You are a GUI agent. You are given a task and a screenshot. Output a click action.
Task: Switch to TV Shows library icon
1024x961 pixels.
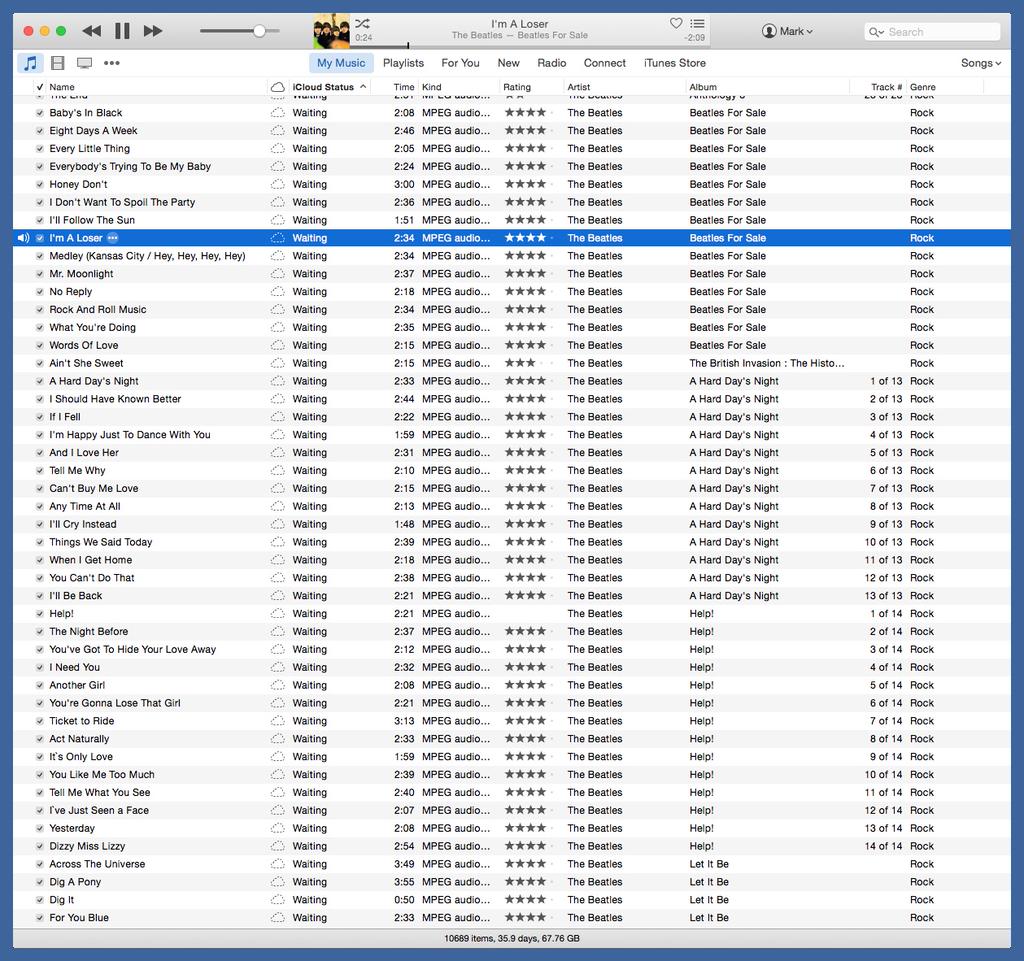[84, 63]
